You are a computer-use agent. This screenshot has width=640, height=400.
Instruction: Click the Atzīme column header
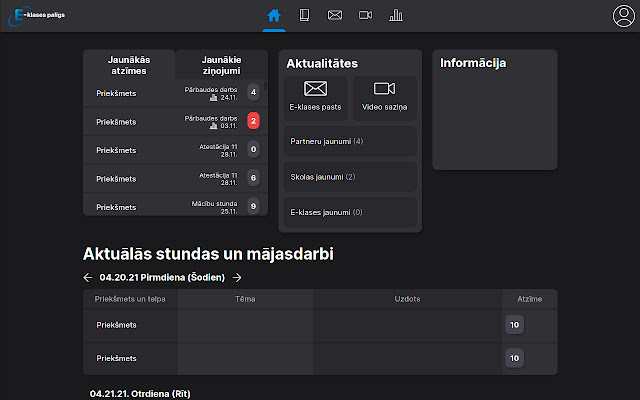530,299
